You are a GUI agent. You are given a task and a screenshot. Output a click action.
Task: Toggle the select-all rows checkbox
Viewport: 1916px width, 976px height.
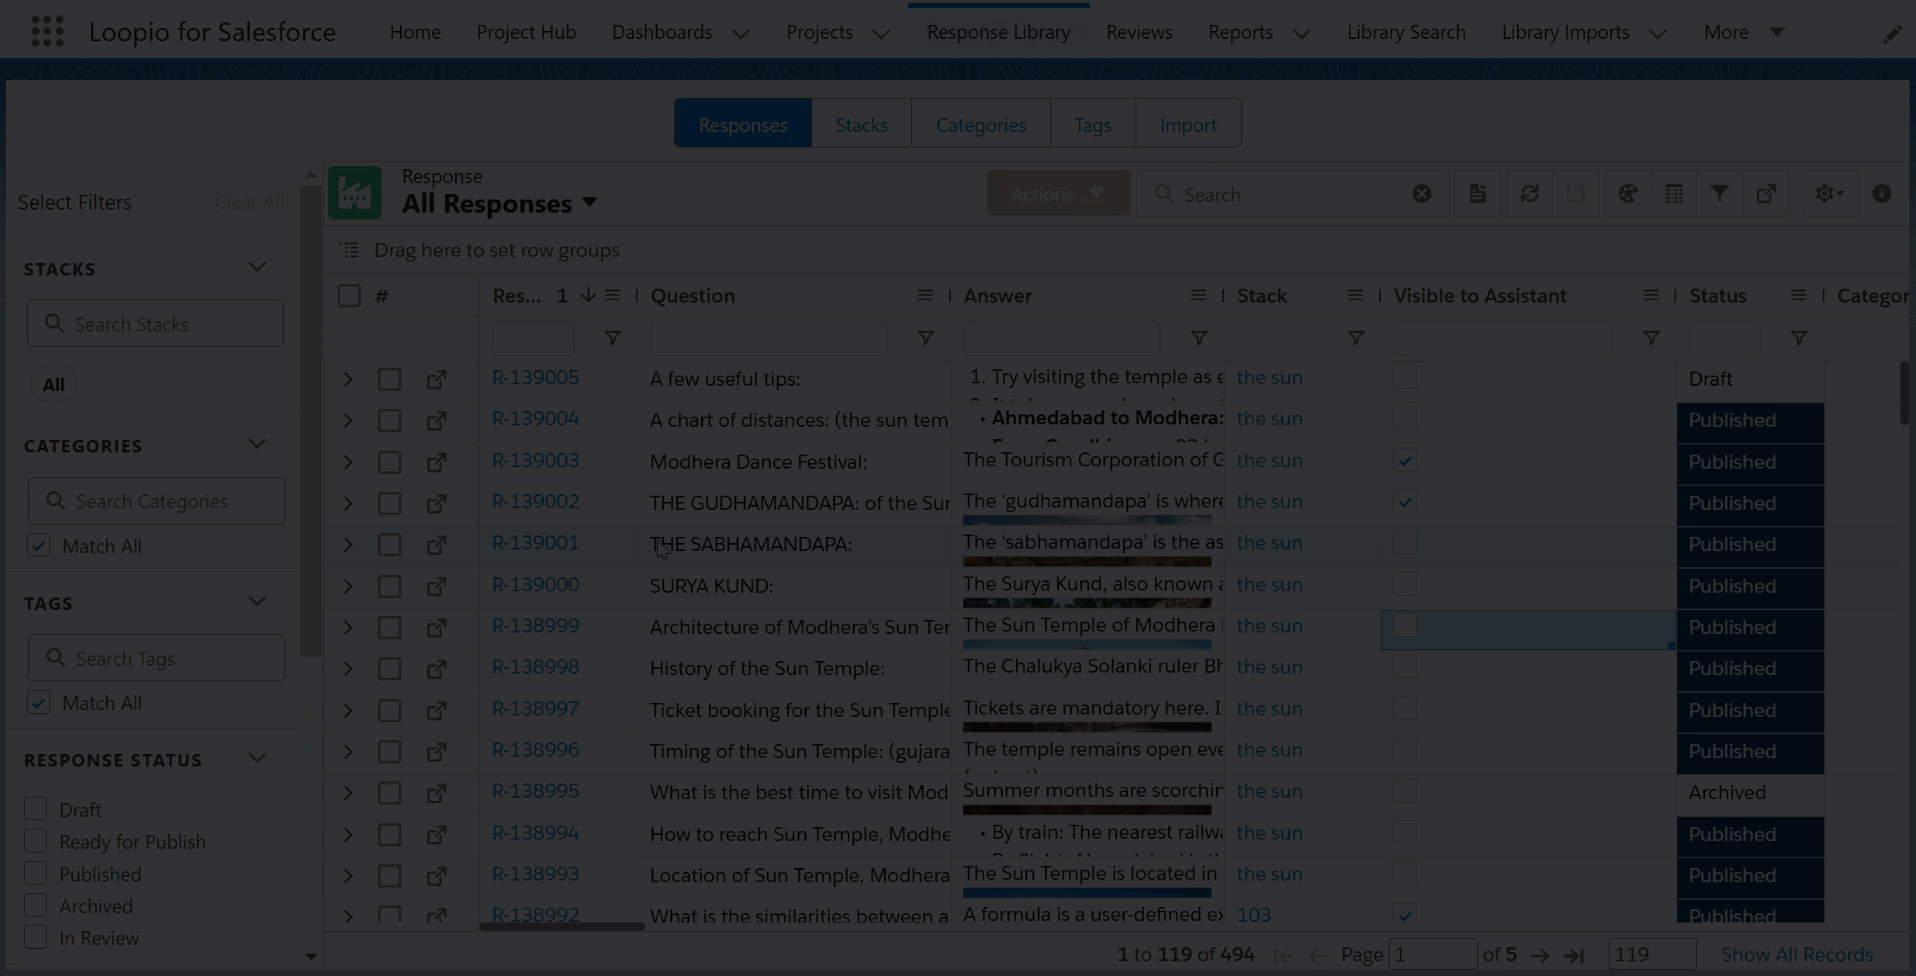click(x=349, y=296)
